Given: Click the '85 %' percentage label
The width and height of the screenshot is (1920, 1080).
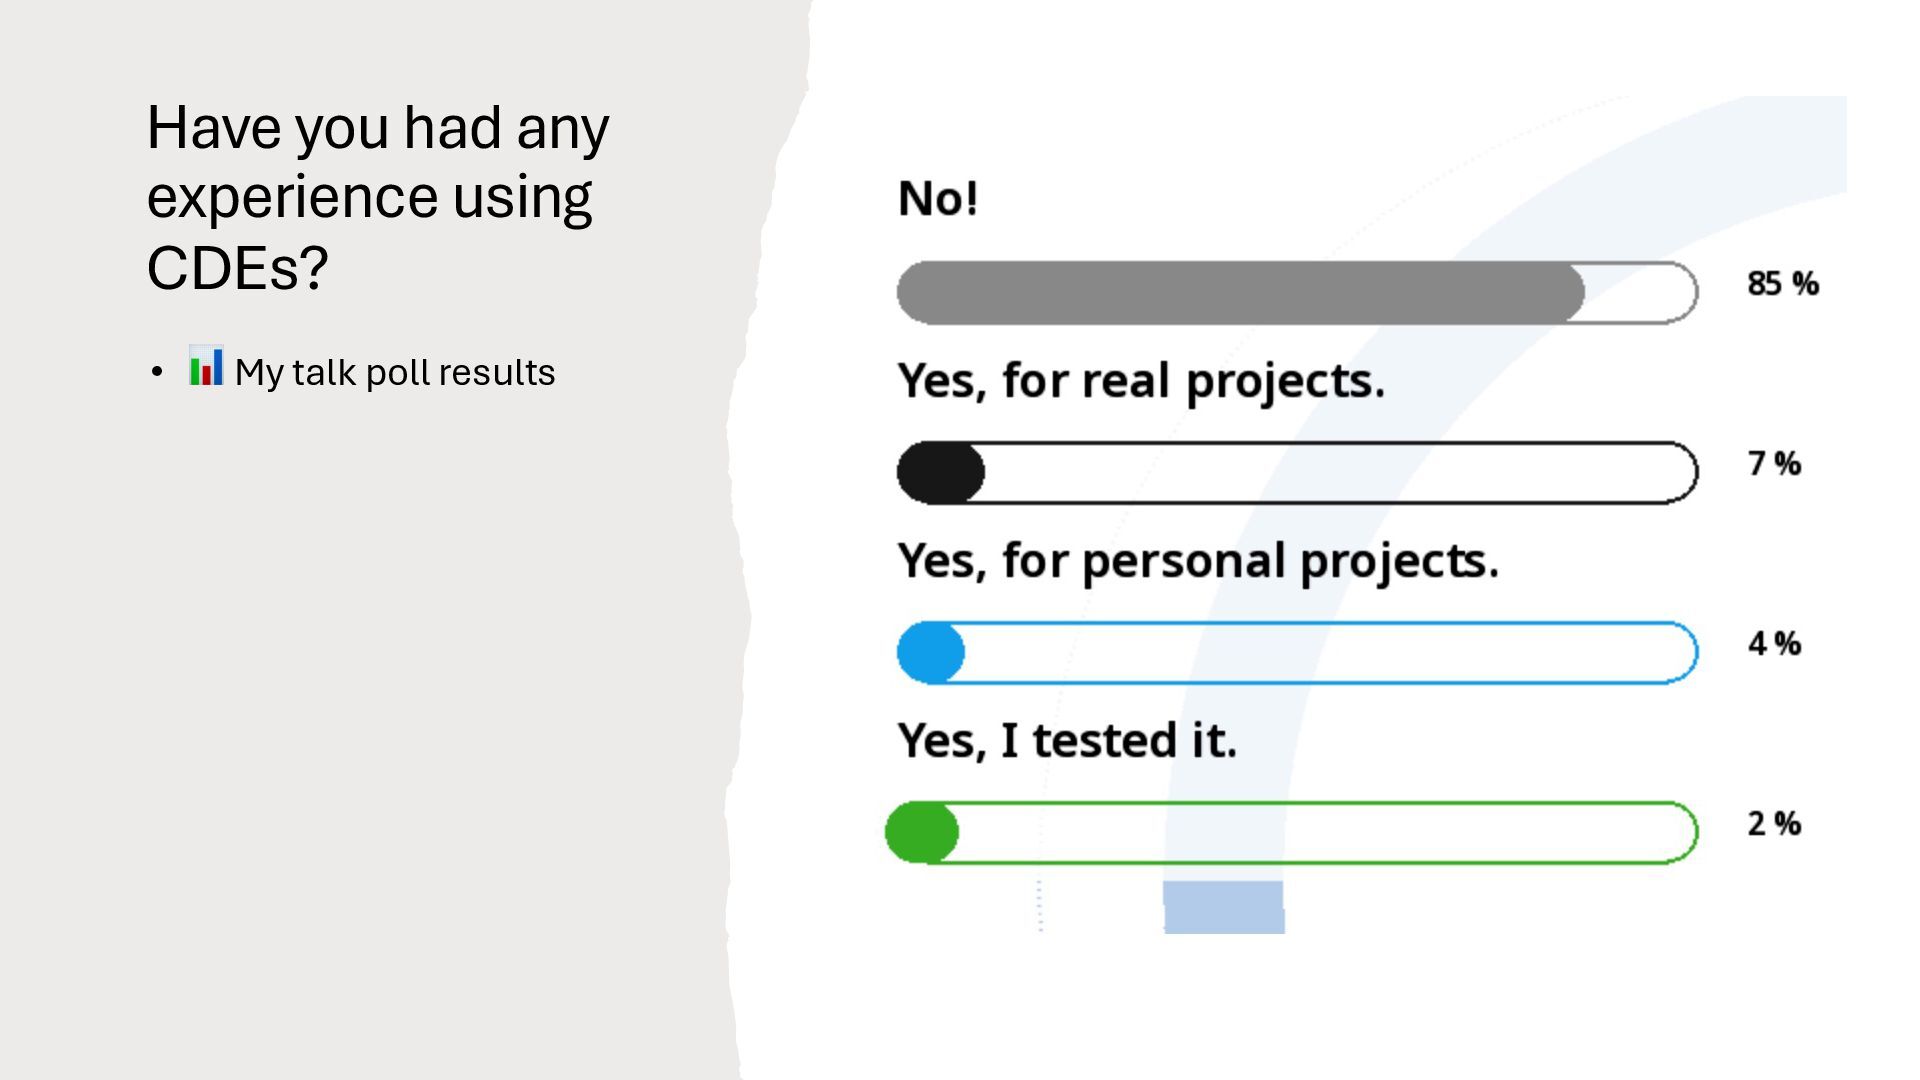Looking at the screenshot, I should [x=1783, y=284].
